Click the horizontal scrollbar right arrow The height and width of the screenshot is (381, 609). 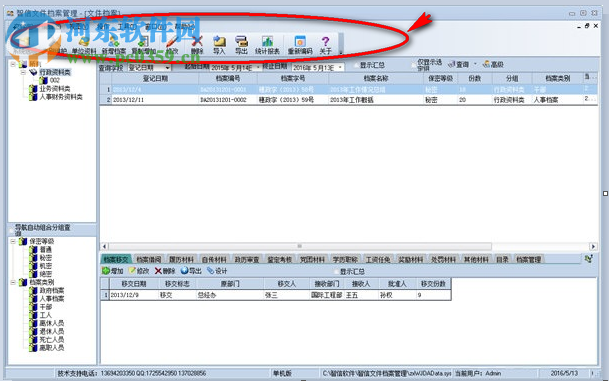tap(593, 246)
